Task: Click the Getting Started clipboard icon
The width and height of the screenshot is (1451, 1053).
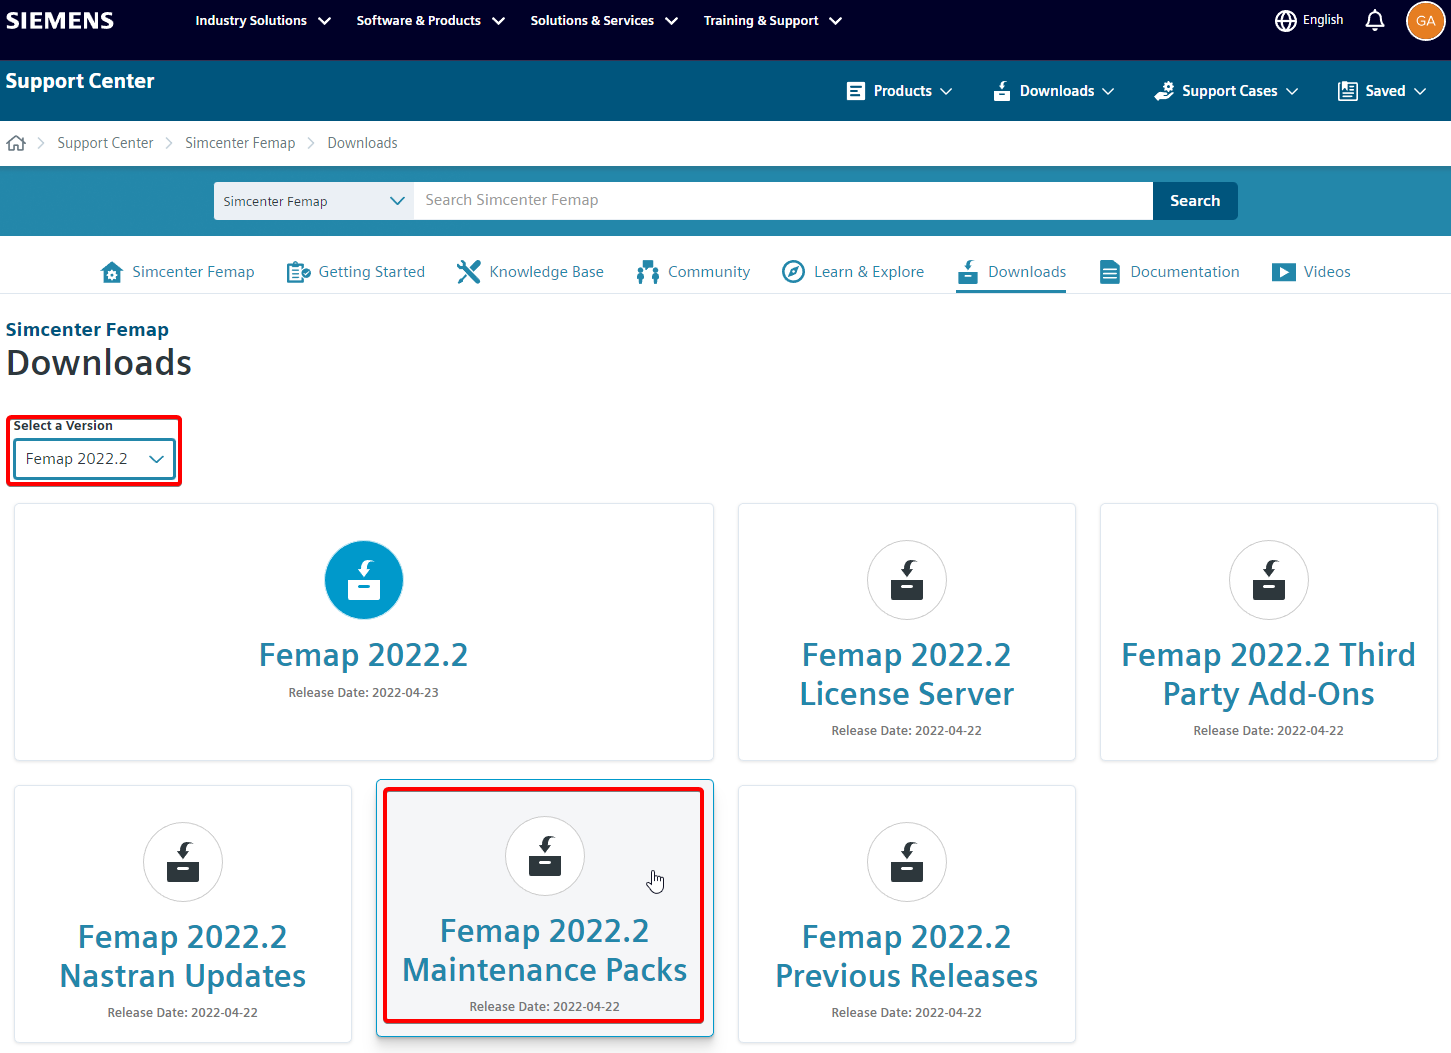Action: pos(298,272)
